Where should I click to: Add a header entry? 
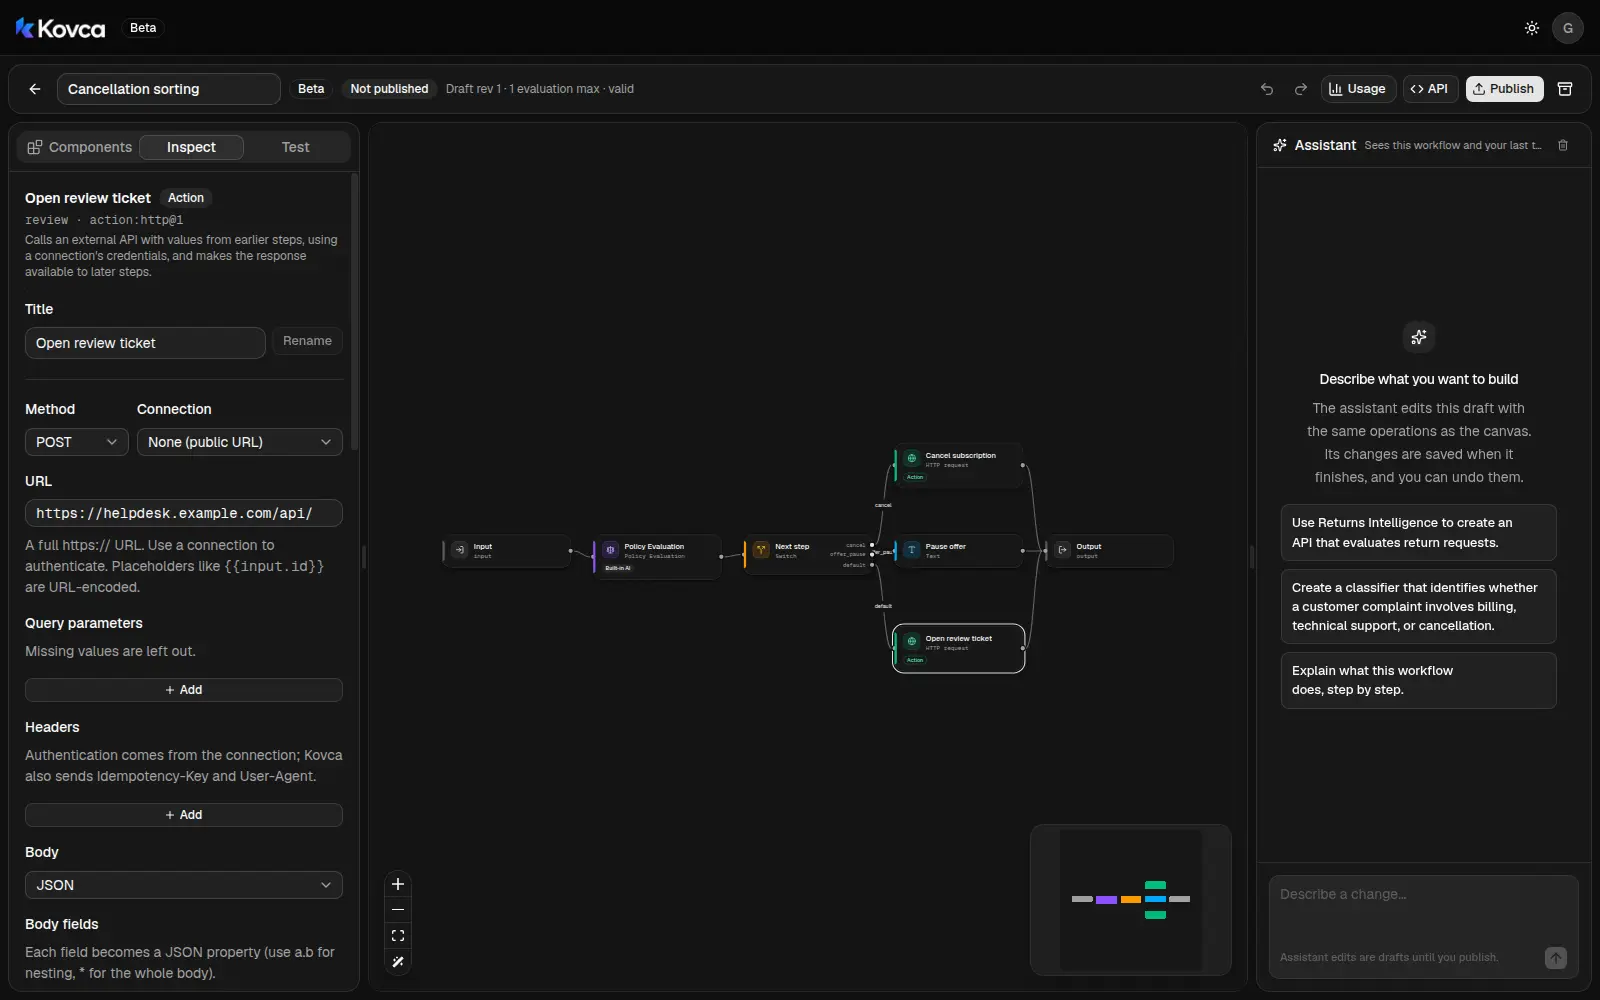[x=184, y=815]
